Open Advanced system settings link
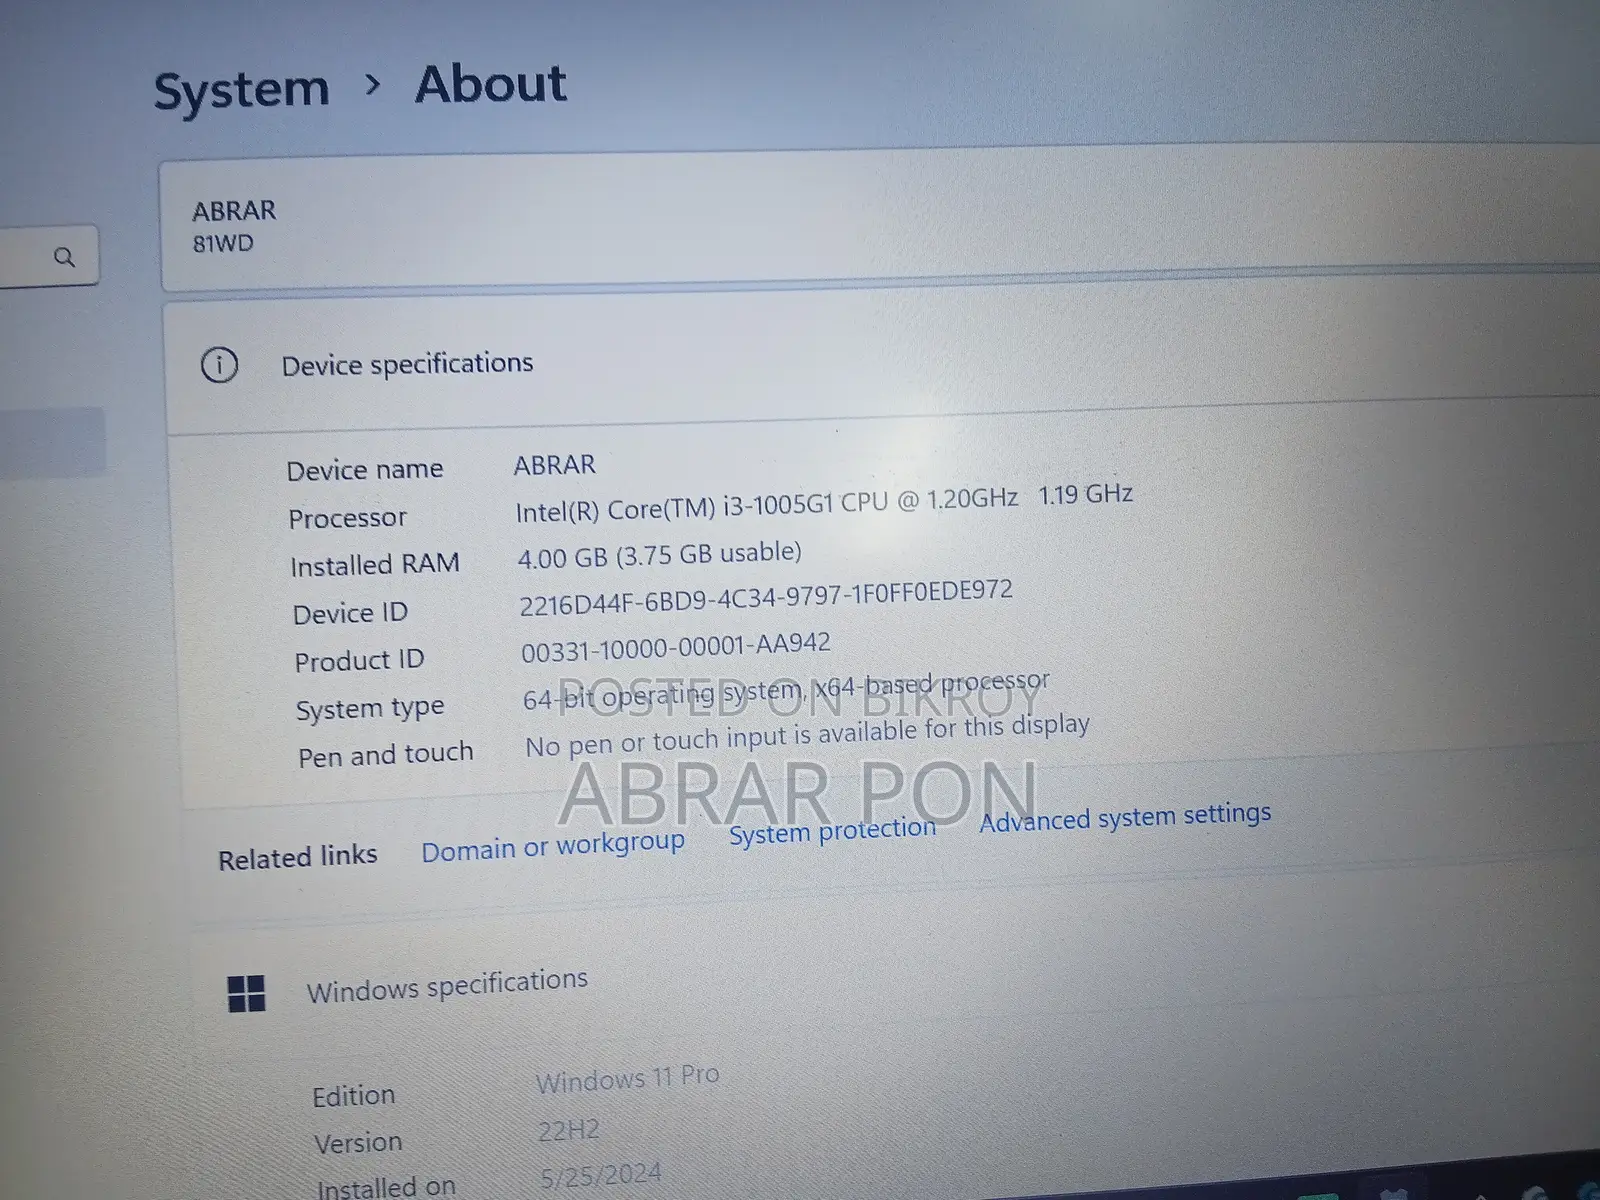 coord(1125,817)
